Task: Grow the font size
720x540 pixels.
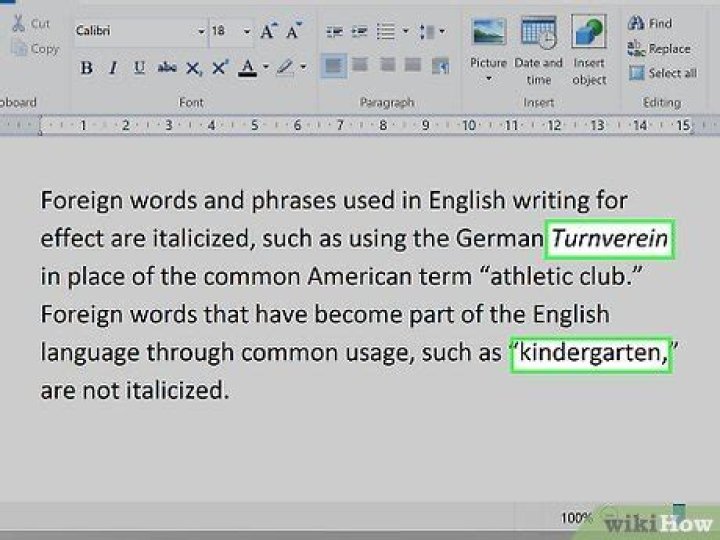Action: (269, 31)
